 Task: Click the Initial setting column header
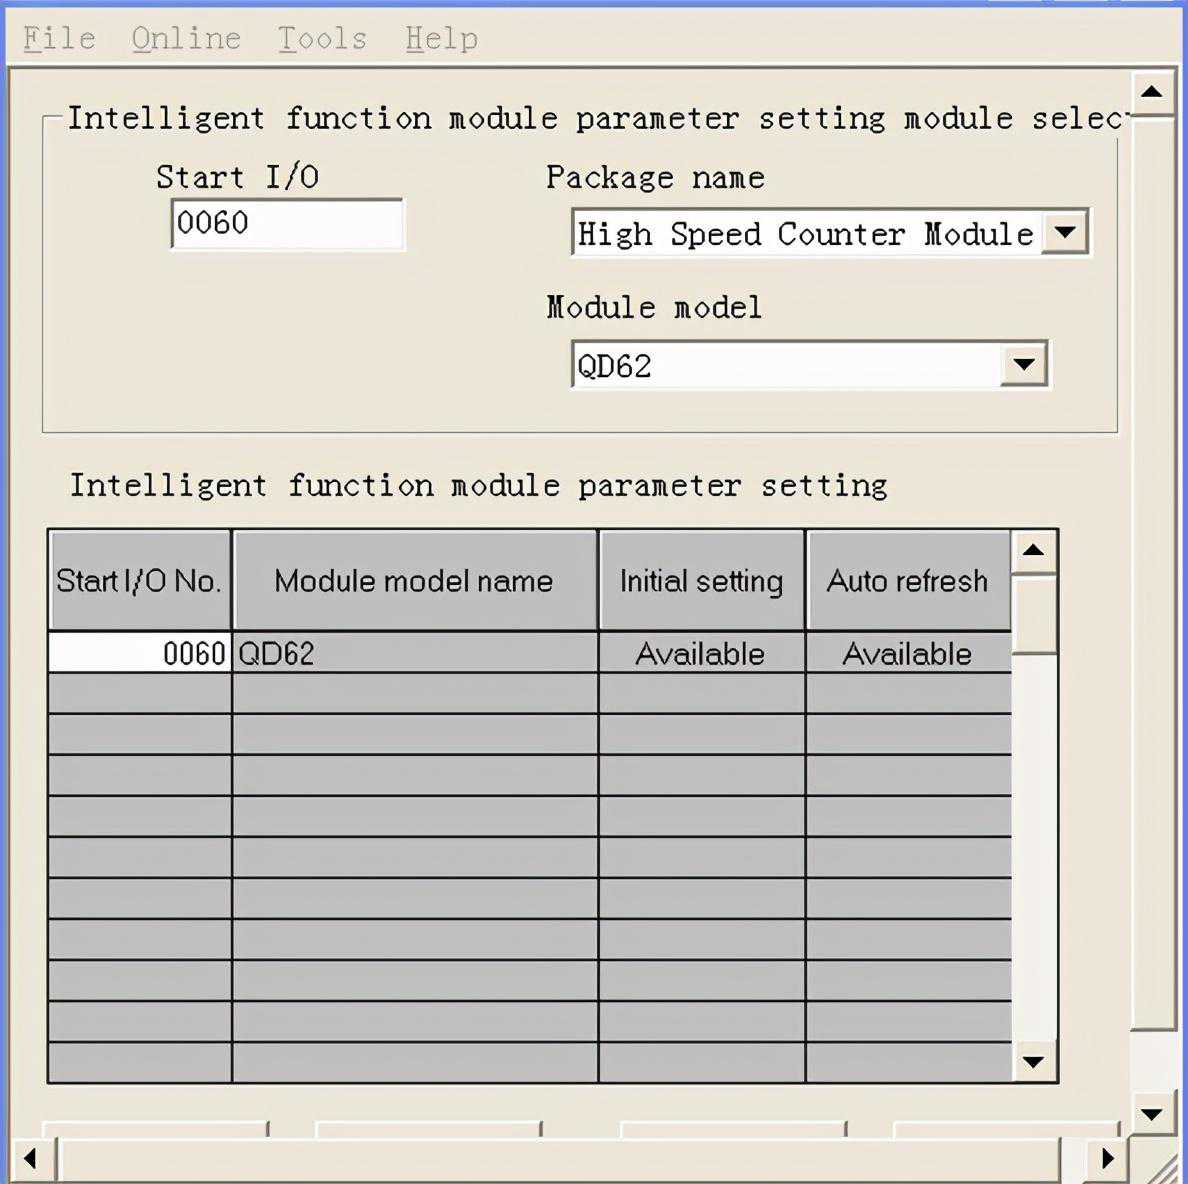701,581
